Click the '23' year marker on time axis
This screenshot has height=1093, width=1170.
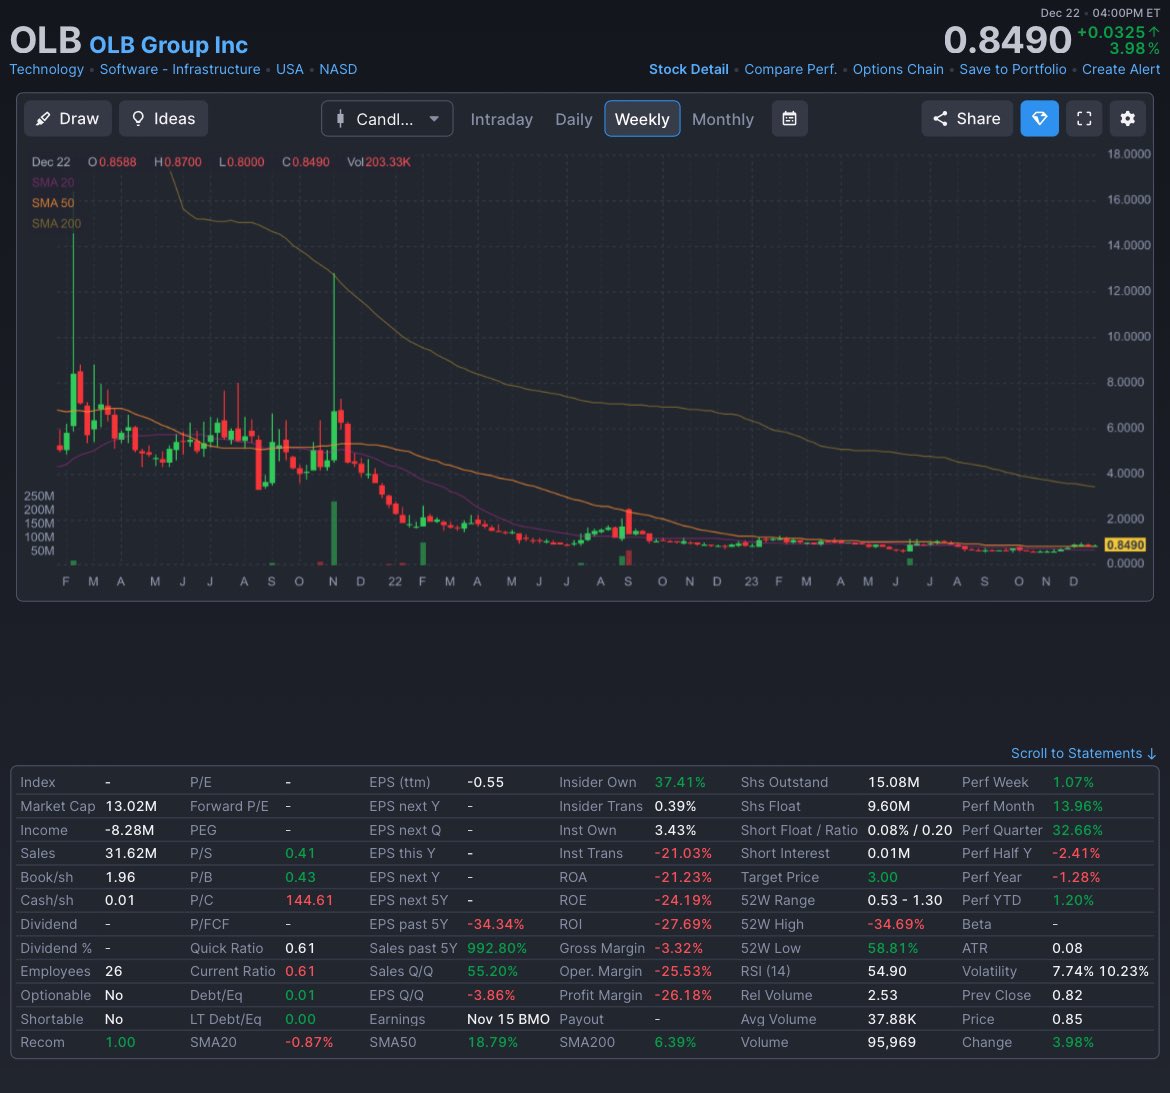tap(751, 581)
